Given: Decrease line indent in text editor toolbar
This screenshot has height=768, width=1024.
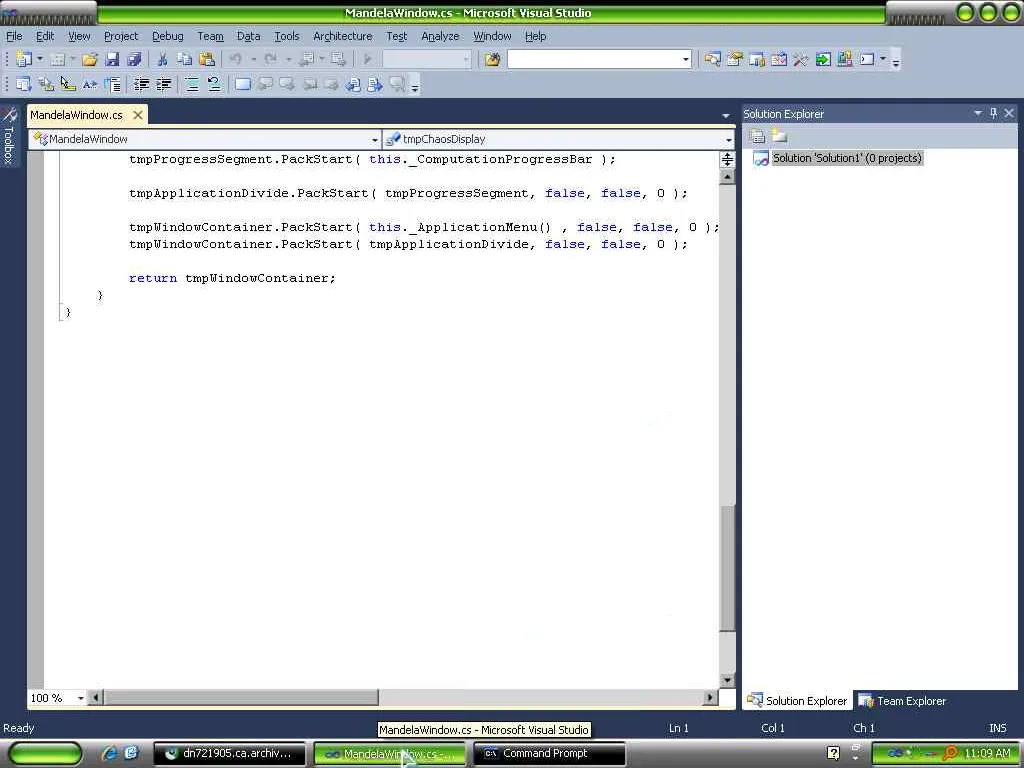Looking at the screenshot, I should (141, 84).
